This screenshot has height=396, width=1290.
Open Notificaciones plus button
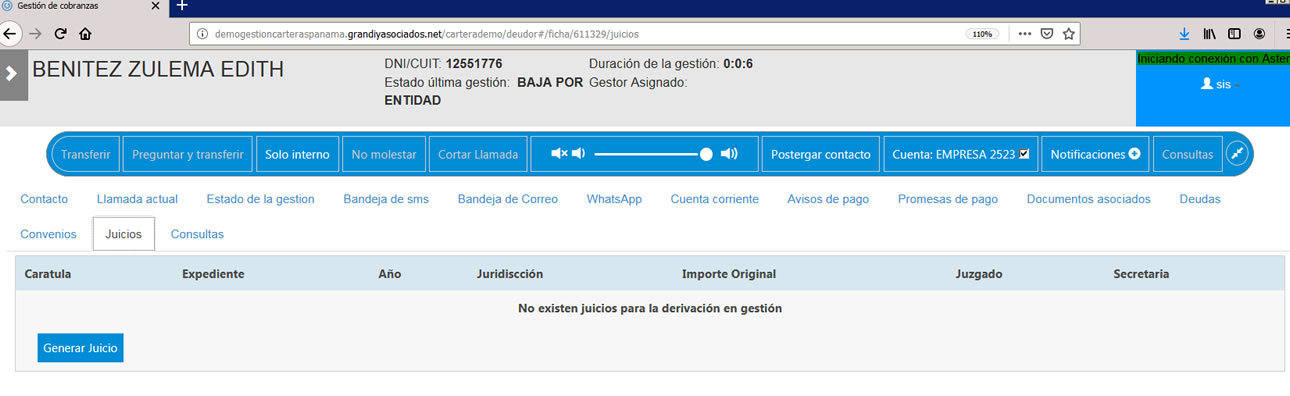pyautogui.click(x=1095, y=155)
